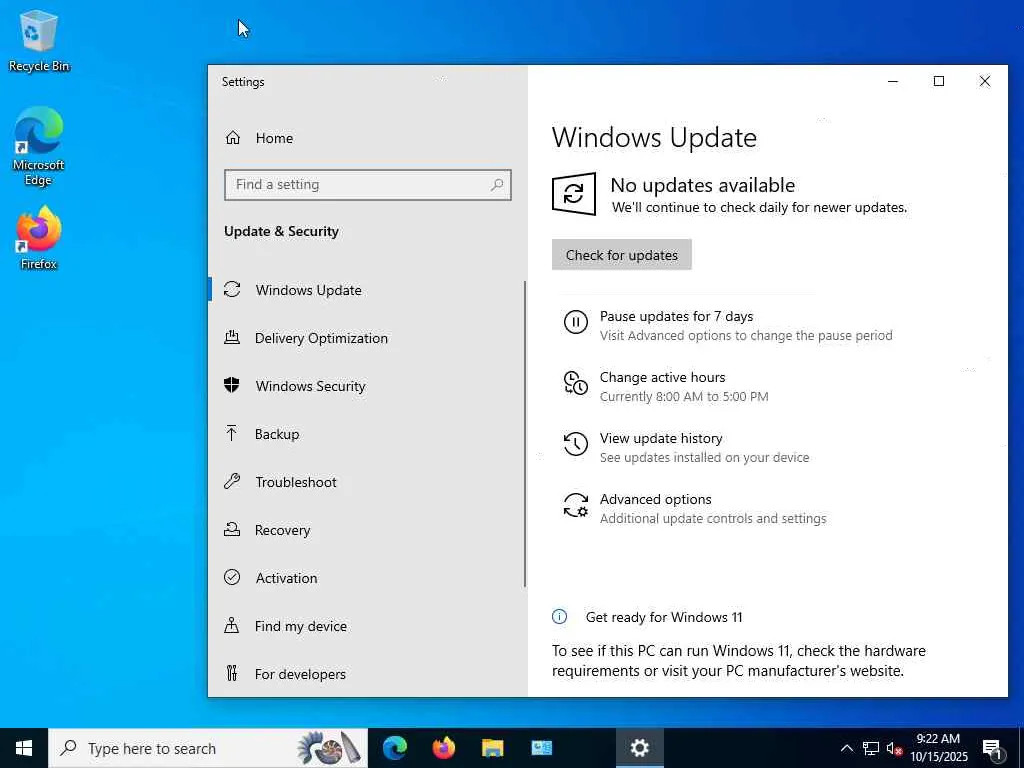Image resolution: width=1024 pixels, height=768 pixels.
Task: Click the Windows Update sync icon in sidebar
Action: pyautogui.click(x=232, y=289)
